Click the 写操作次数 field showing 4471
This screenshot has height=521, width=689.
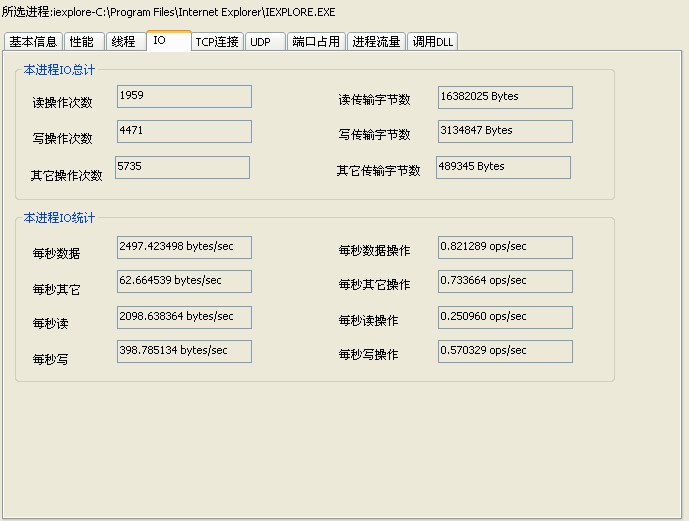pyautogui.click(x=184, y=131)
